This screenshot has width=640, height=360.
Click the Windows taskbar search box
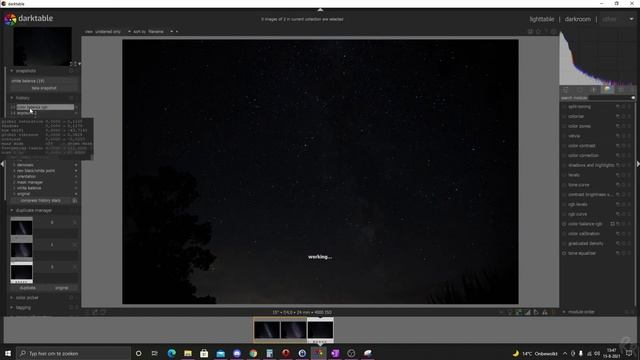(x=73, y=353)
